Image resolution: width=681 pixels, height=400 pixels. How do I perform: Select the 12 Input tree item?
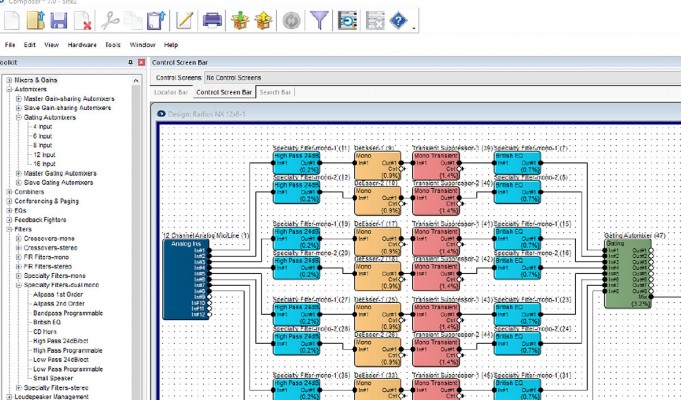pyautogui.click(x=44, y=155)
